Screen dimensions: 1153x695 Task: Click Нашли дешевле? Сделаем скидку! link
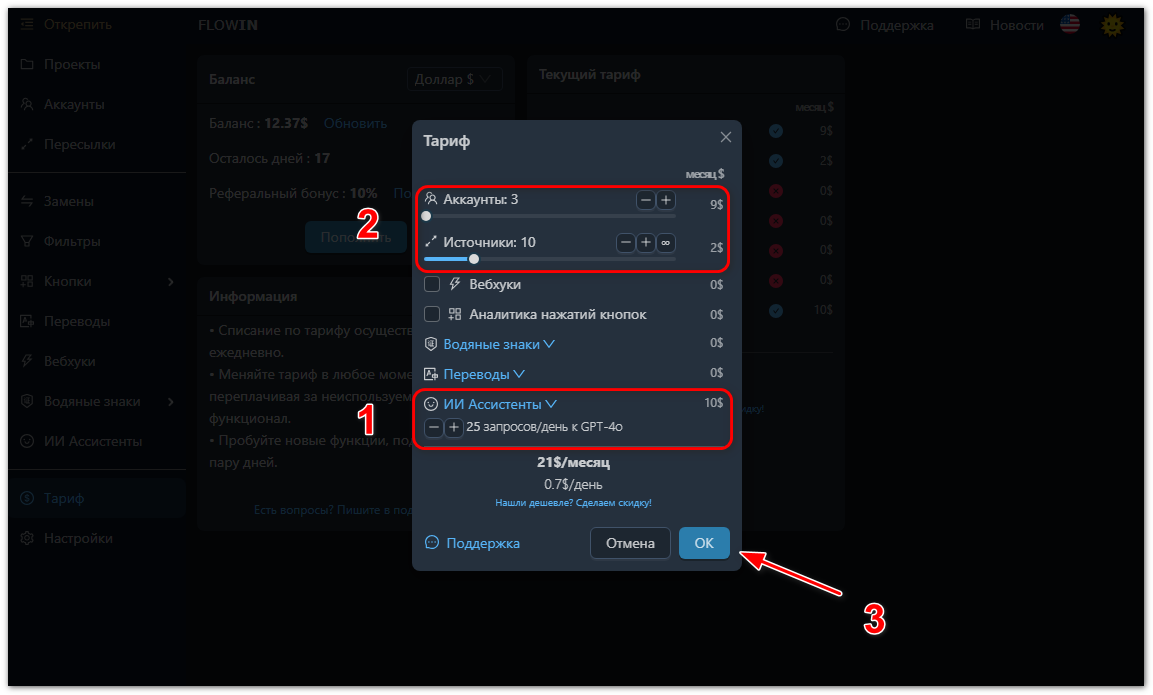click(574, 503)
